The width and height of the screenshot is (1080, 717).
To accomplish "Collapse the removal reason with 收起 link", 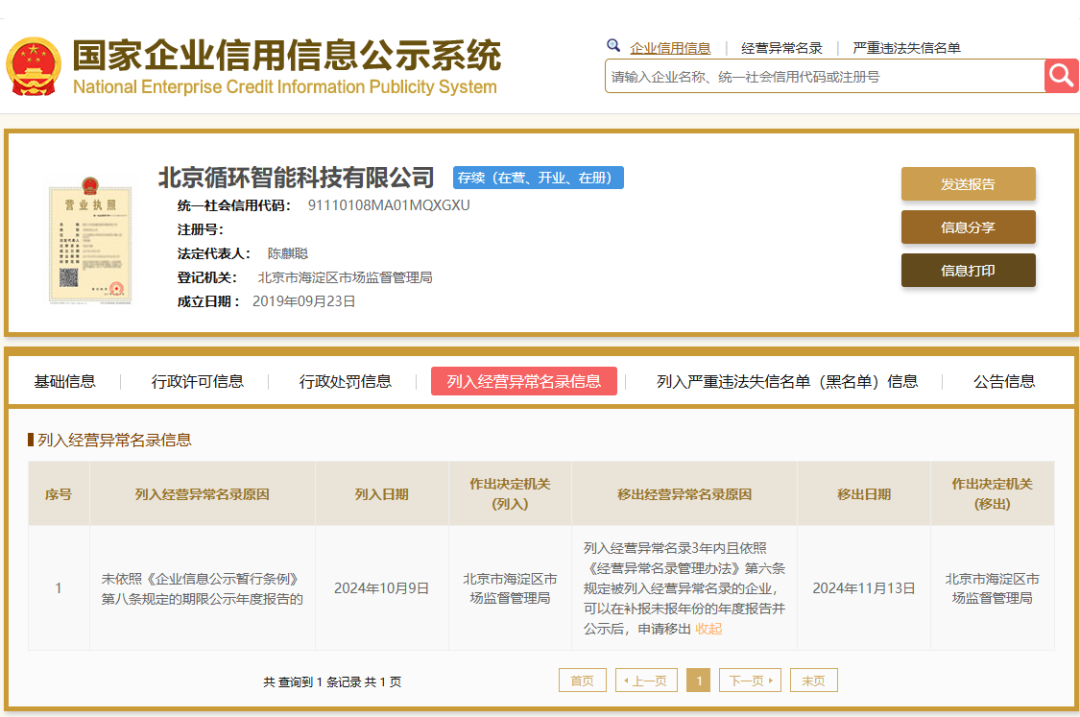I will point(709,629).
